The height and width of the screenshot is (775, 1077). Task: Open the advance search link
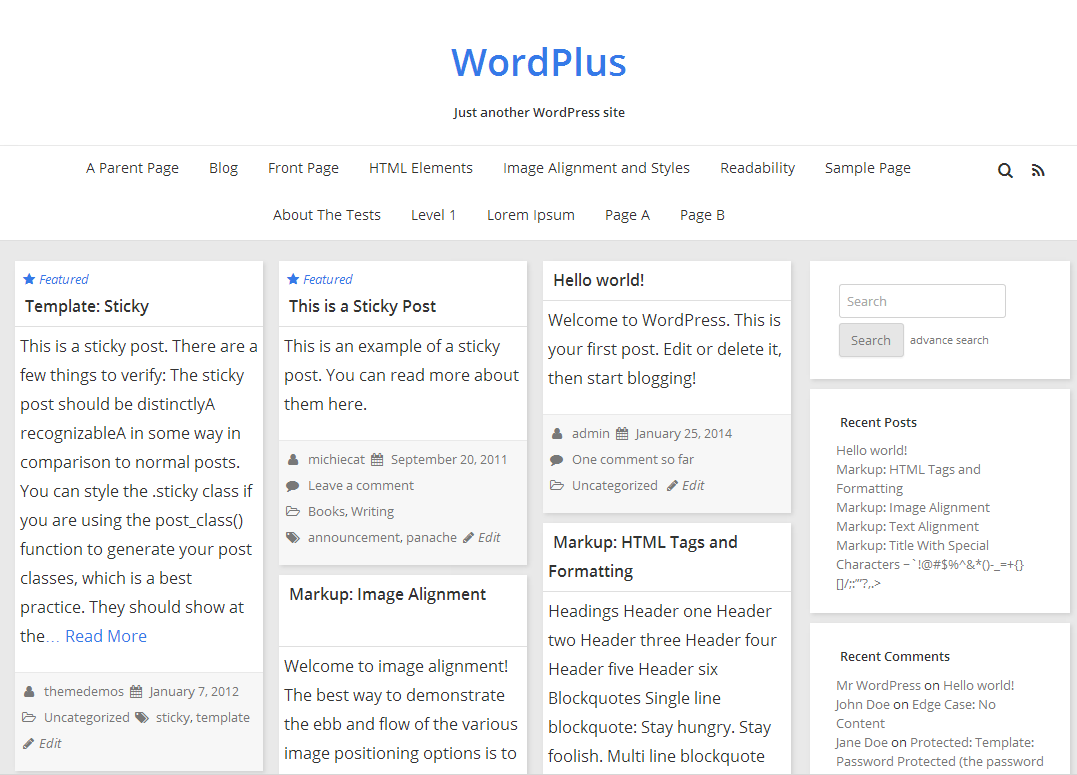pos(949,340)
